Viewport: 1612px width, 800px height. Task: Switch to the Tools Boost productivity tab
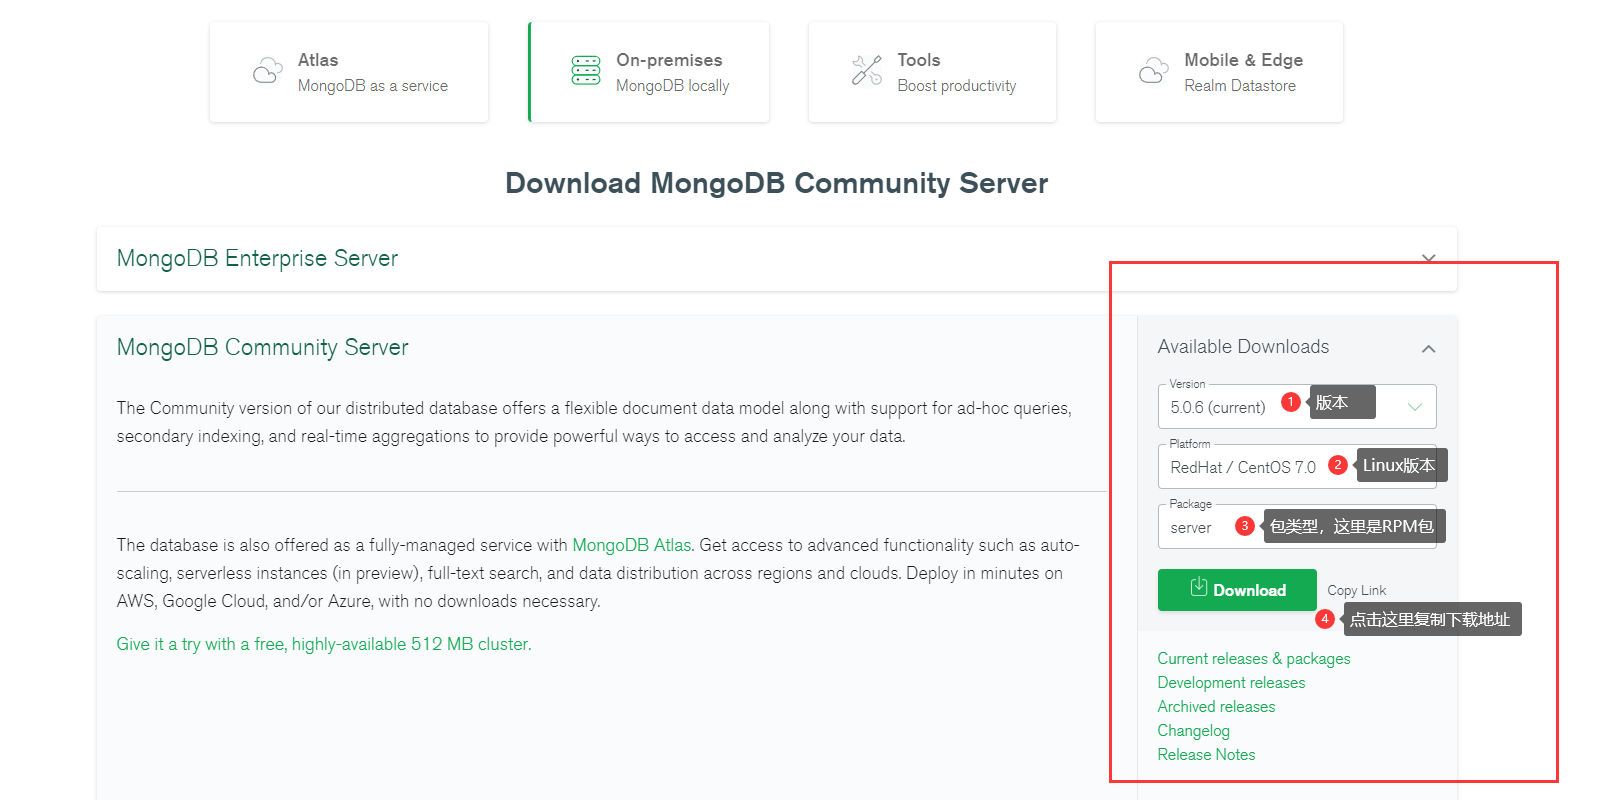tap(932, 72)
